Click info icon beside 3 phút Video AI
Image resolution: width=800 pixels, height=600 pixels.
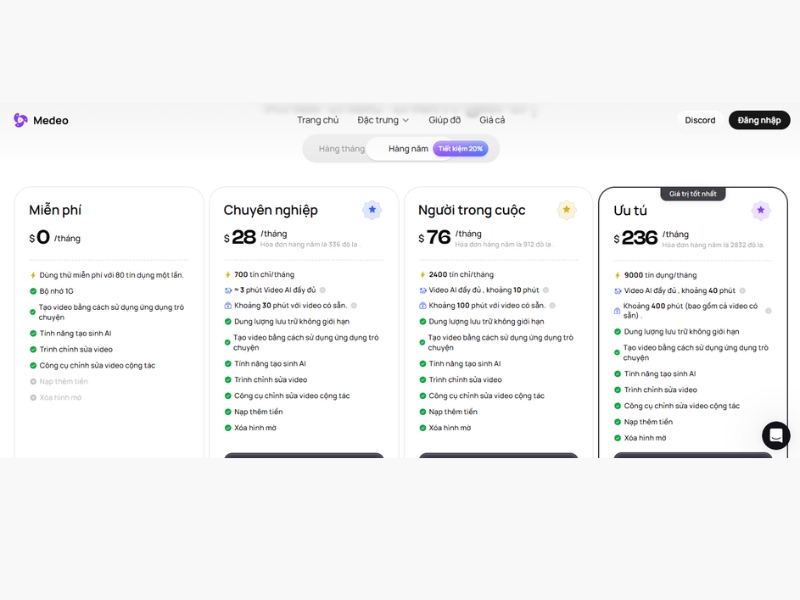(322, 290)
